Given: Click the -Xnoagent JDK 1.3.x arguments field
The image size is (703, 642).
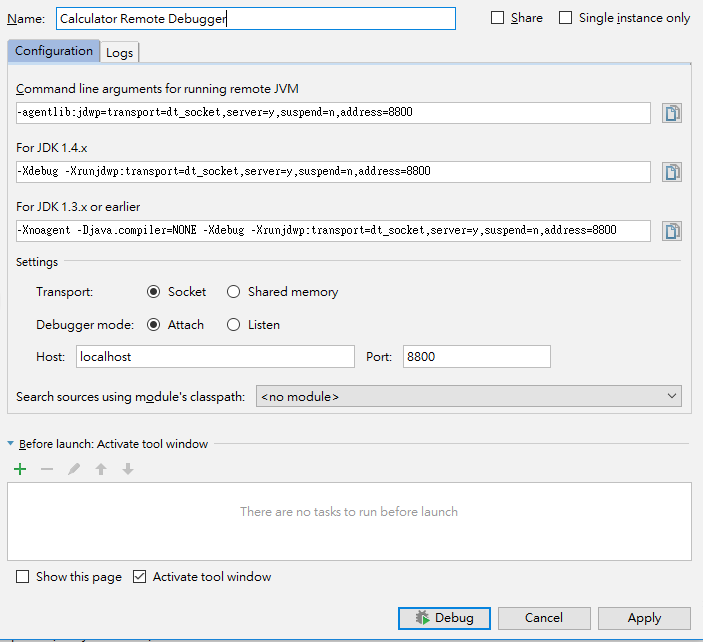Looking at the screenshot, I should pos(333,231).
